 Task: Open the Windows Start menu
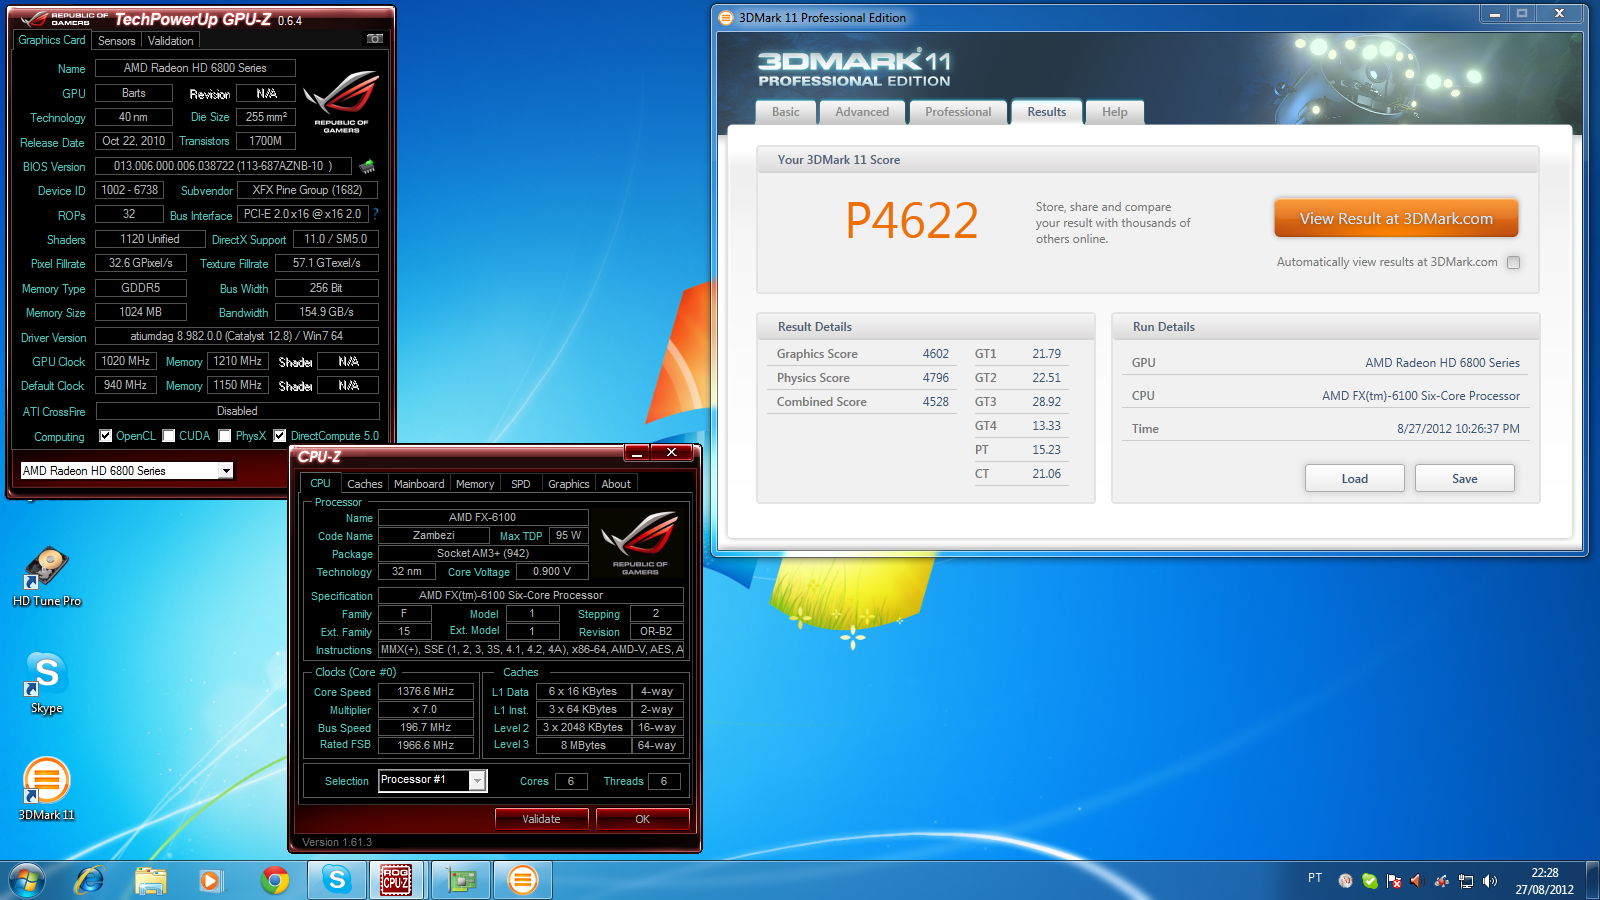click(27, 880)
